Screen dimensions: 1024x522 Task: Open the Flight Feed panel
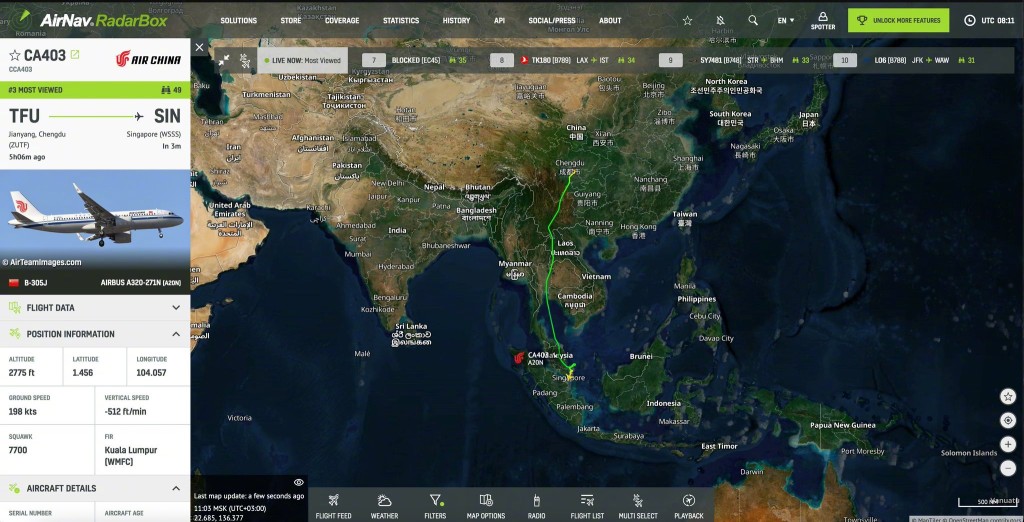point(333,505)
